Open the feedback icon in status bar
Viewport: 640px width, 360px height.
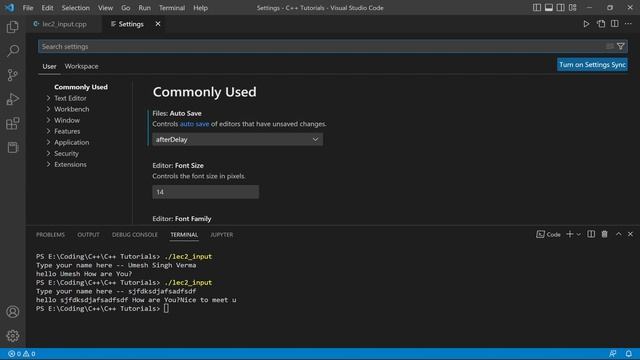click(x=612, y=354)
